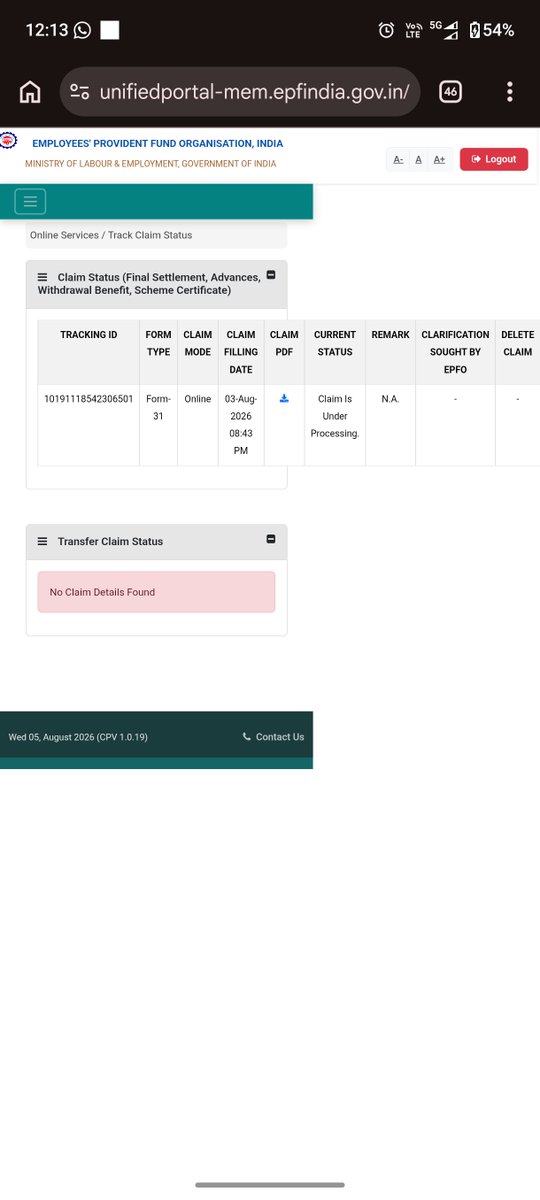Click the Employees' Provident Fund Organisation title

tap(157, 144)
